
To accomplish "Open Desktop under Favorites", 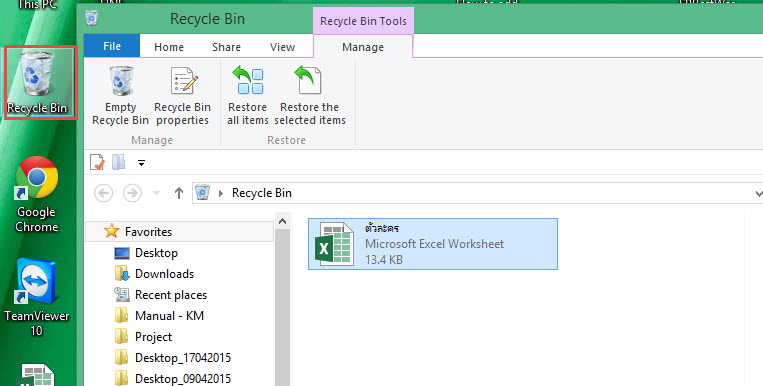I will pos(156,253).
